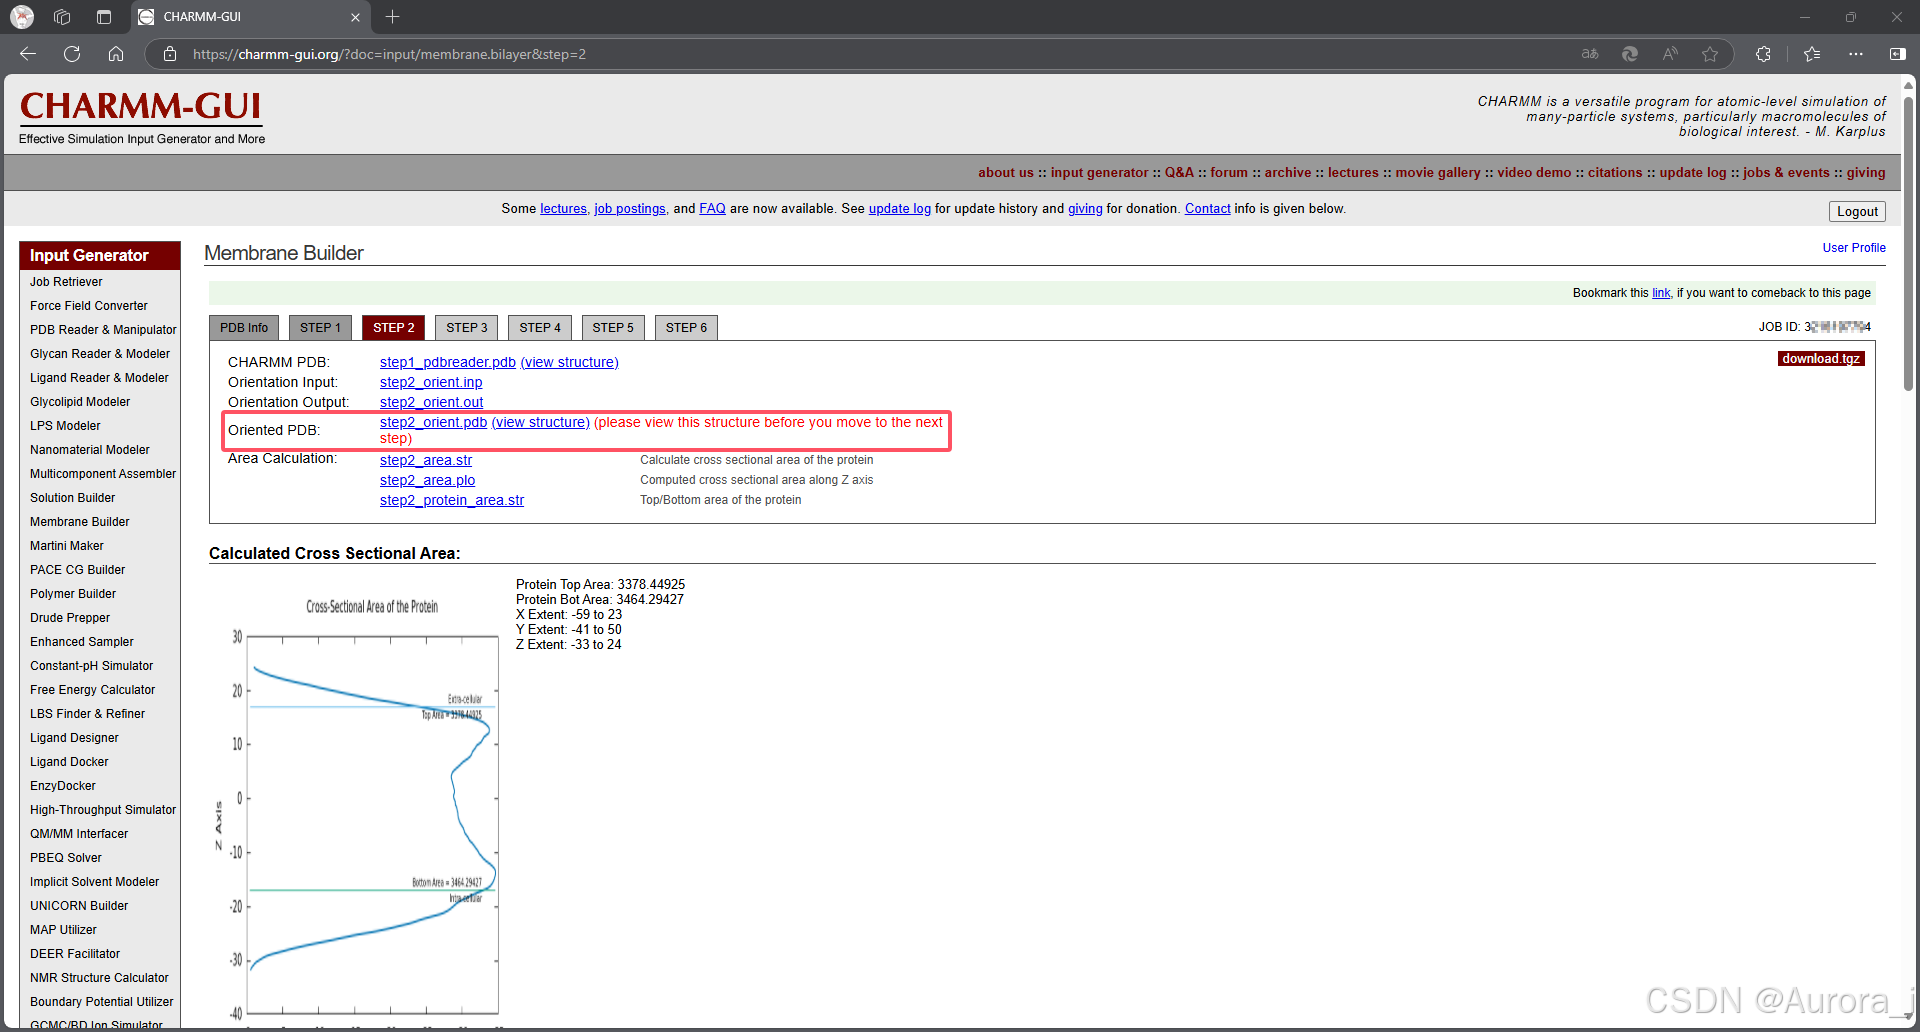Click the cross-sectional area plot

[360, 810]
